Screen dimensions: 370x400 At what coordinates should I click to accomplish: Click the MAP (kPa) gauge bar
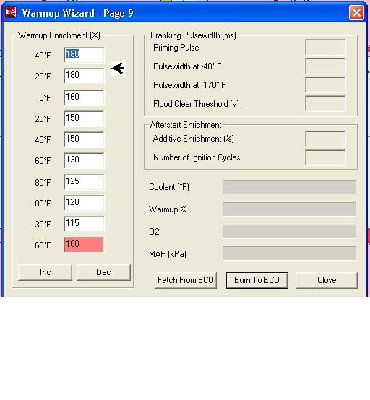pyautogui.click(x=289, y=254)
